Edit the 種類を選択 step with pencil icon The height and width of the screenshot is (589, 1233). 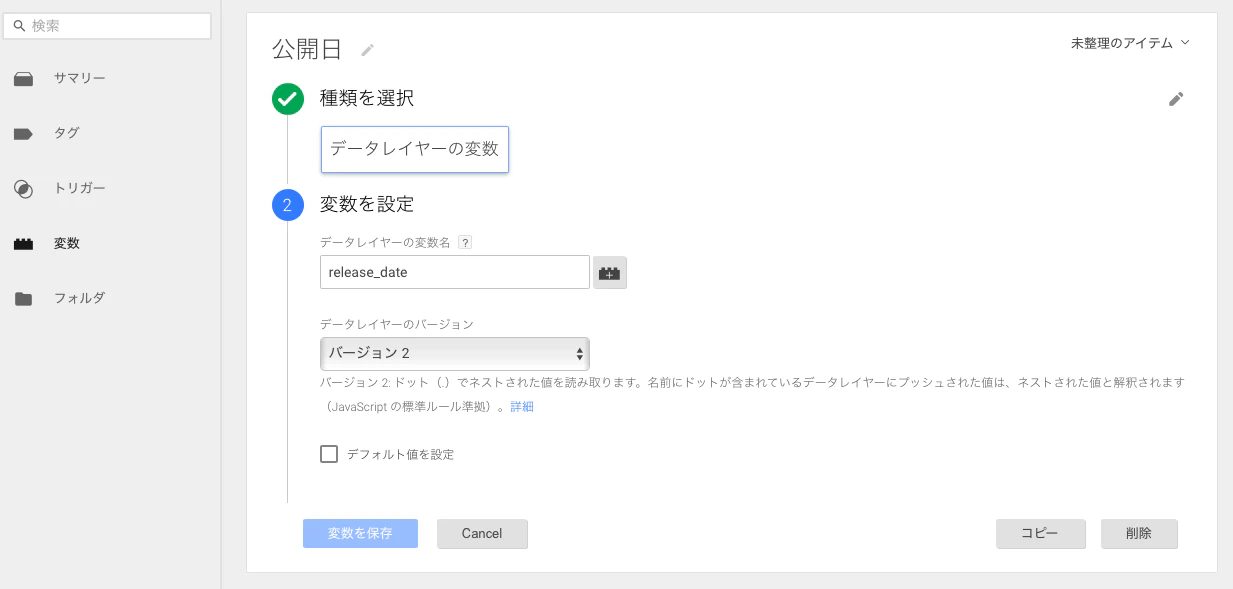(1176, 99)
